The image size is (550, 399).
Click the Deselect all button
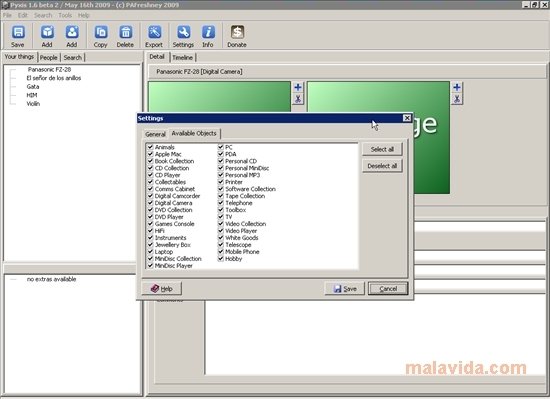coord(382,166)
